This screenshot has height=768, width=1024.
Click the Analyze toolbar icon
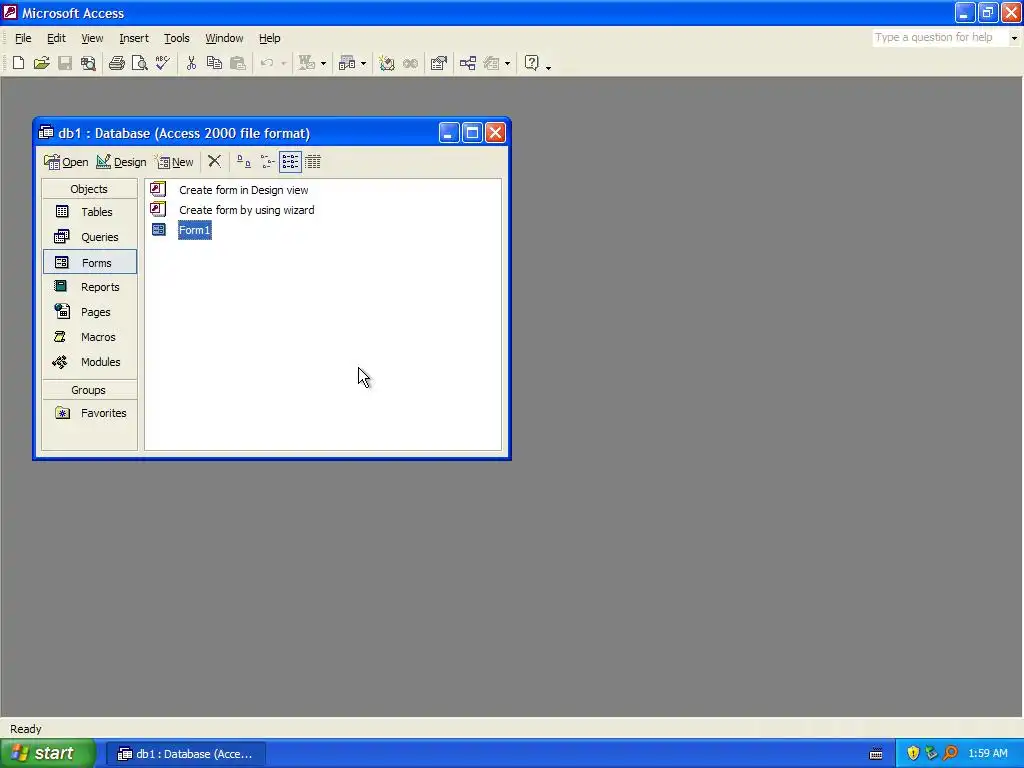pos(347,63)
